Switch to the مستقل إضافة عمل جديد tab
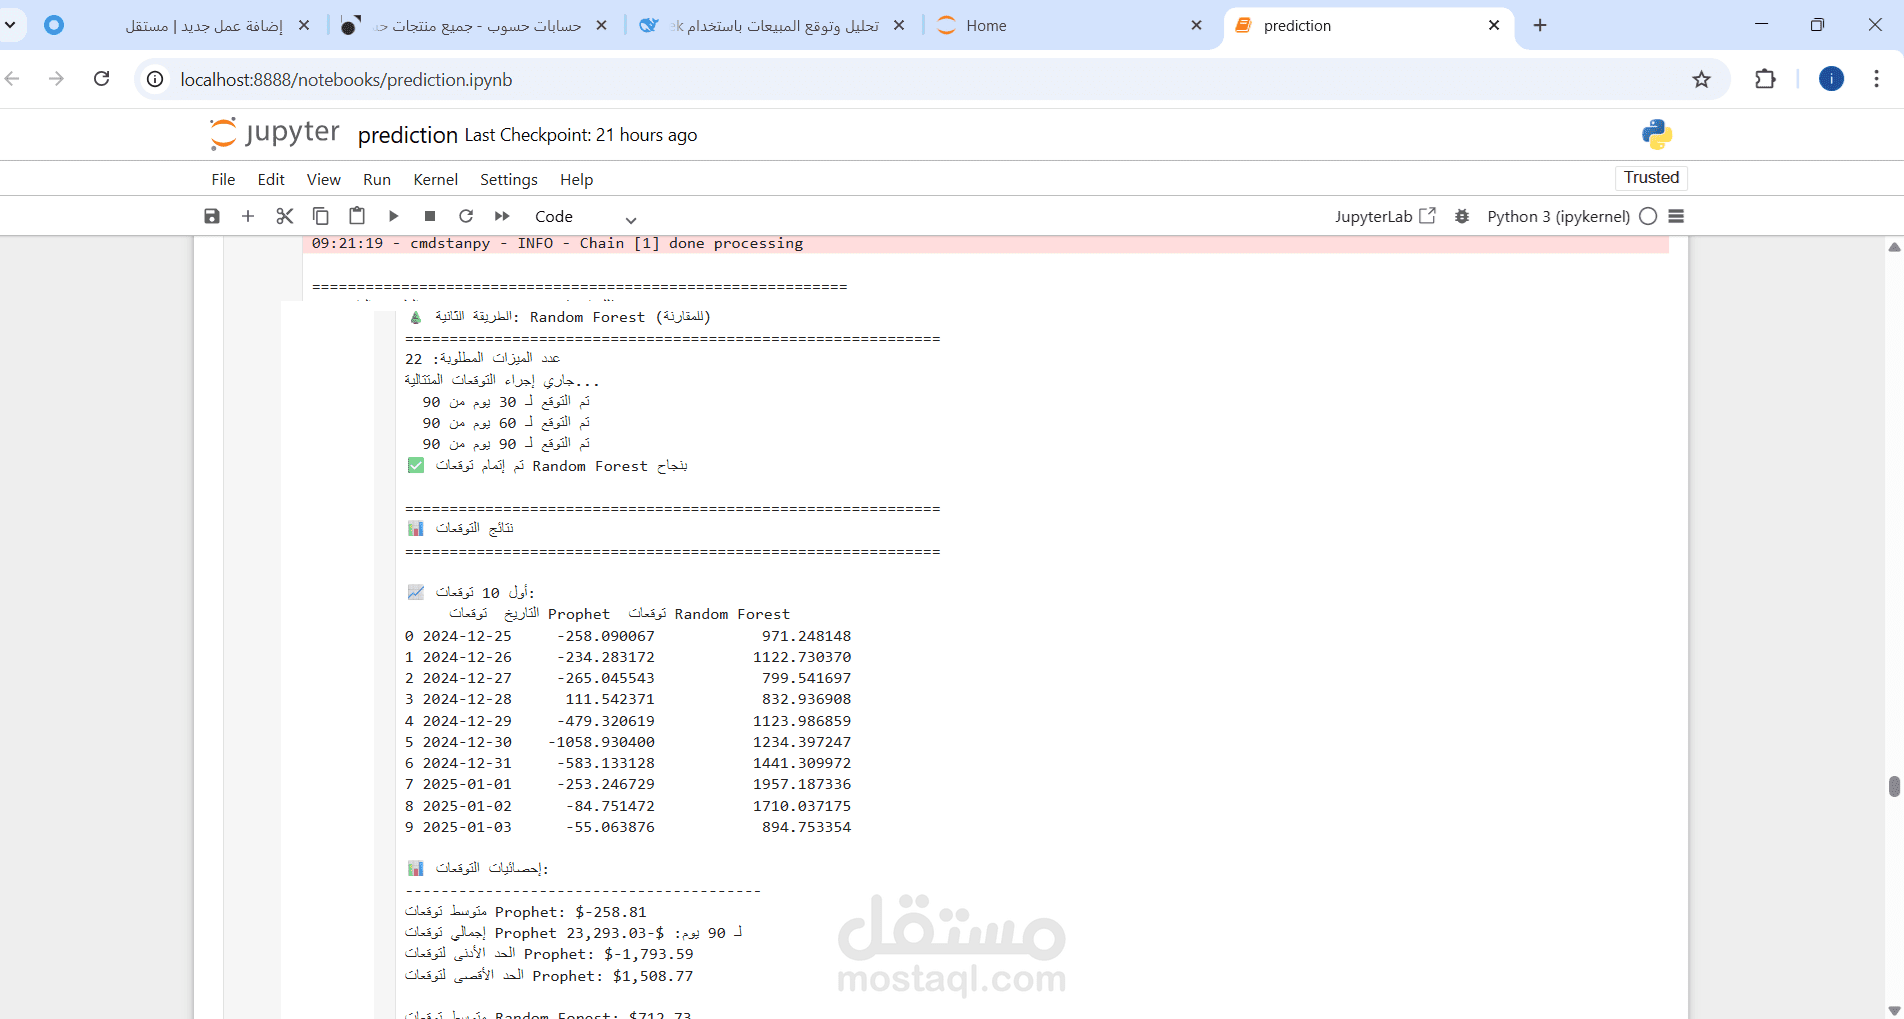1904x1019 pixels. (180, 26)
